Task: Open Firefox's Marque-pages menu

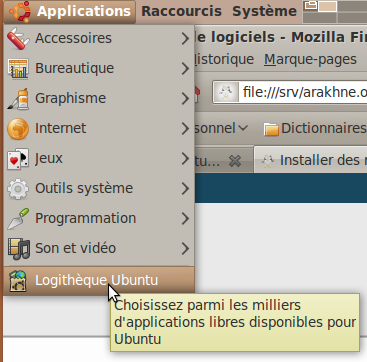Action: click(310, 60)
